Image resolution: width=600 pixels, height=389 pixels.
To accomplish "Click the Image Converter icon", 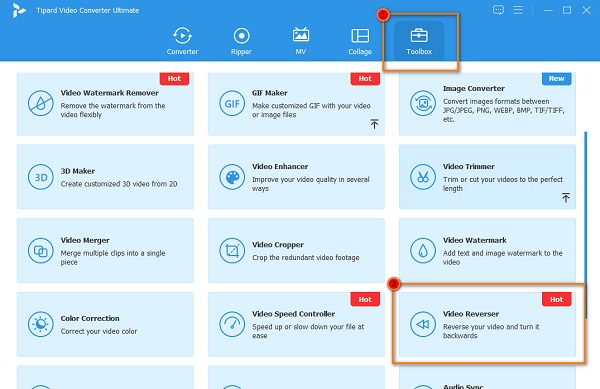I will tap(423, 103).
